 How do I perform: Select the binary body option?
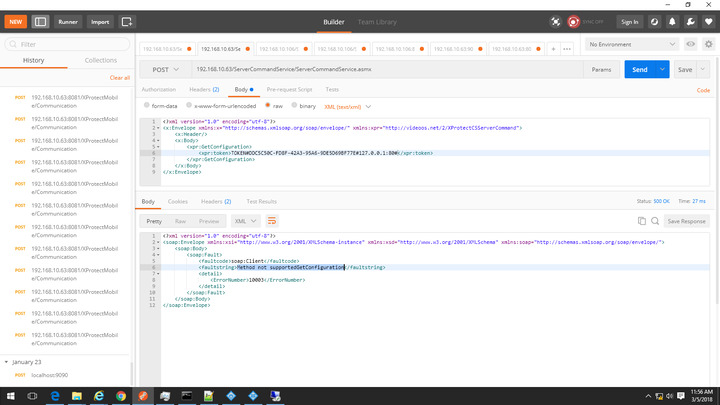tap(294, 106)
